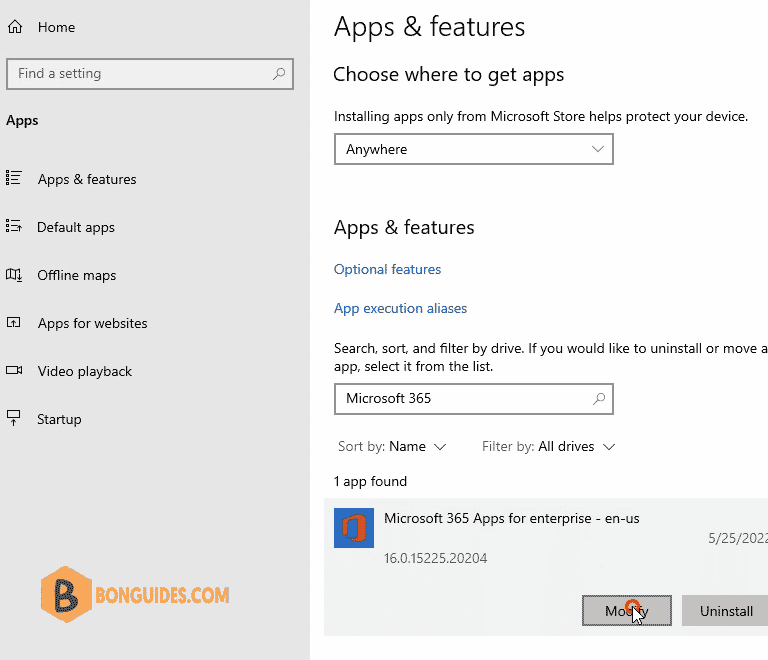Image resolution: width=768 pixels, height=660 pixels.
Task: Click the Microsoft 365 search field
Action: click(474, 399)
